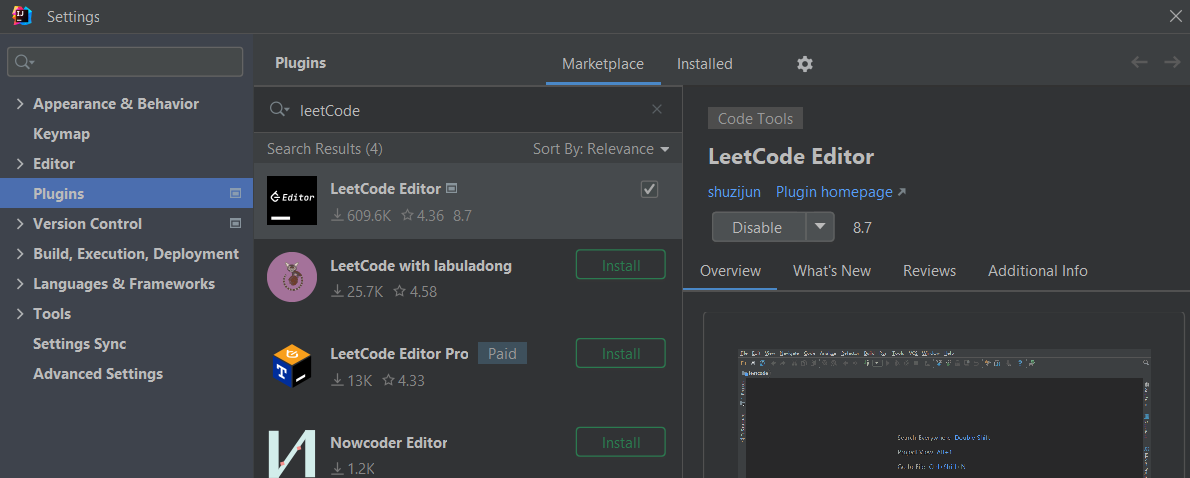Open the Sort By: Relevance dropdown

[601, 149]
